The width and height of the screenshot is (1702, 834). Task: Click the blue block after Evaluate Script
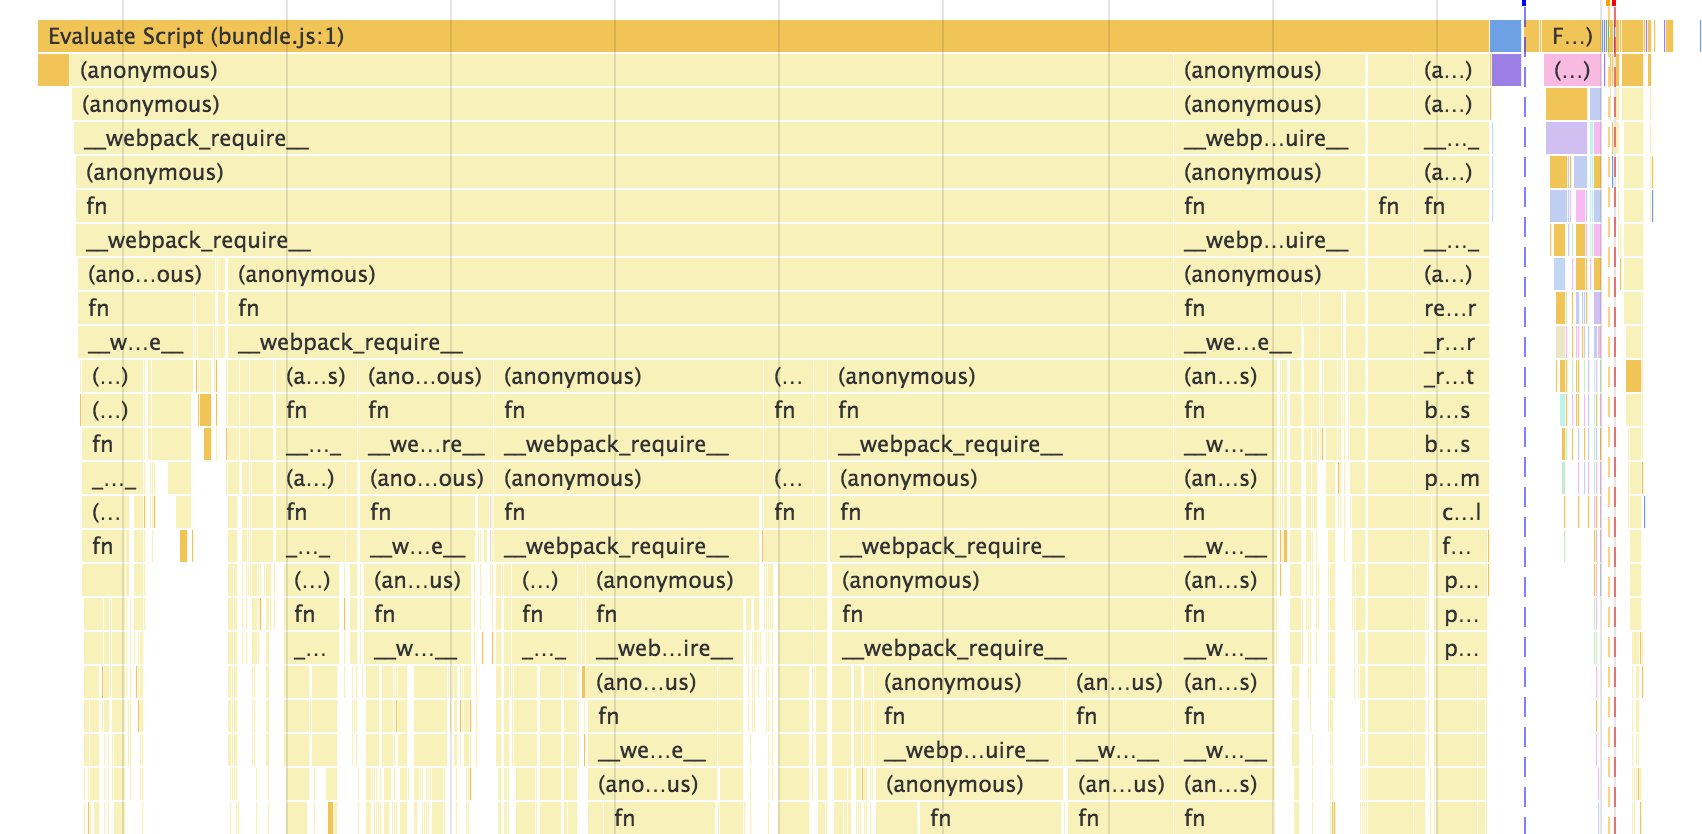(x=1505, y=36)
